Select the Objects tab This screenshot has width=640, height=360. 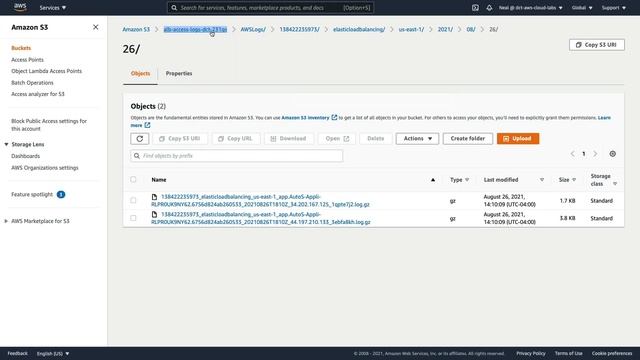[x=140, y=73]
